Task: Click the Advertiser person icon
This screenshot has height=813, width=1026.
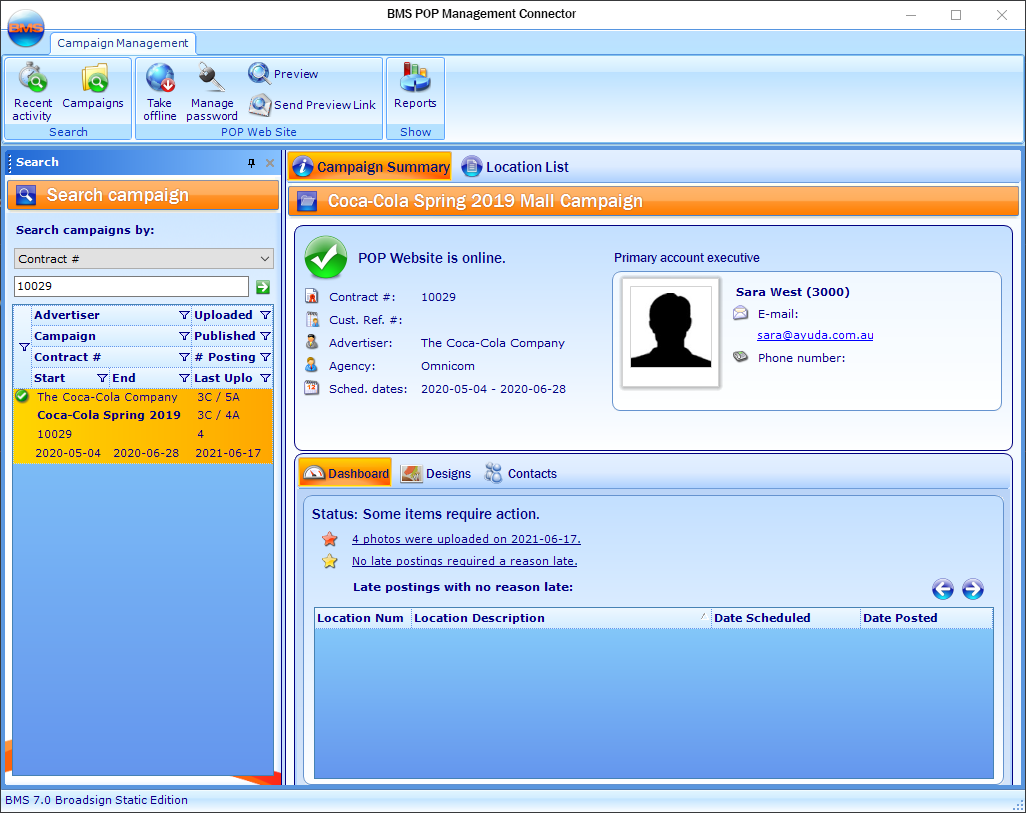Action: [x=312, y=342]
